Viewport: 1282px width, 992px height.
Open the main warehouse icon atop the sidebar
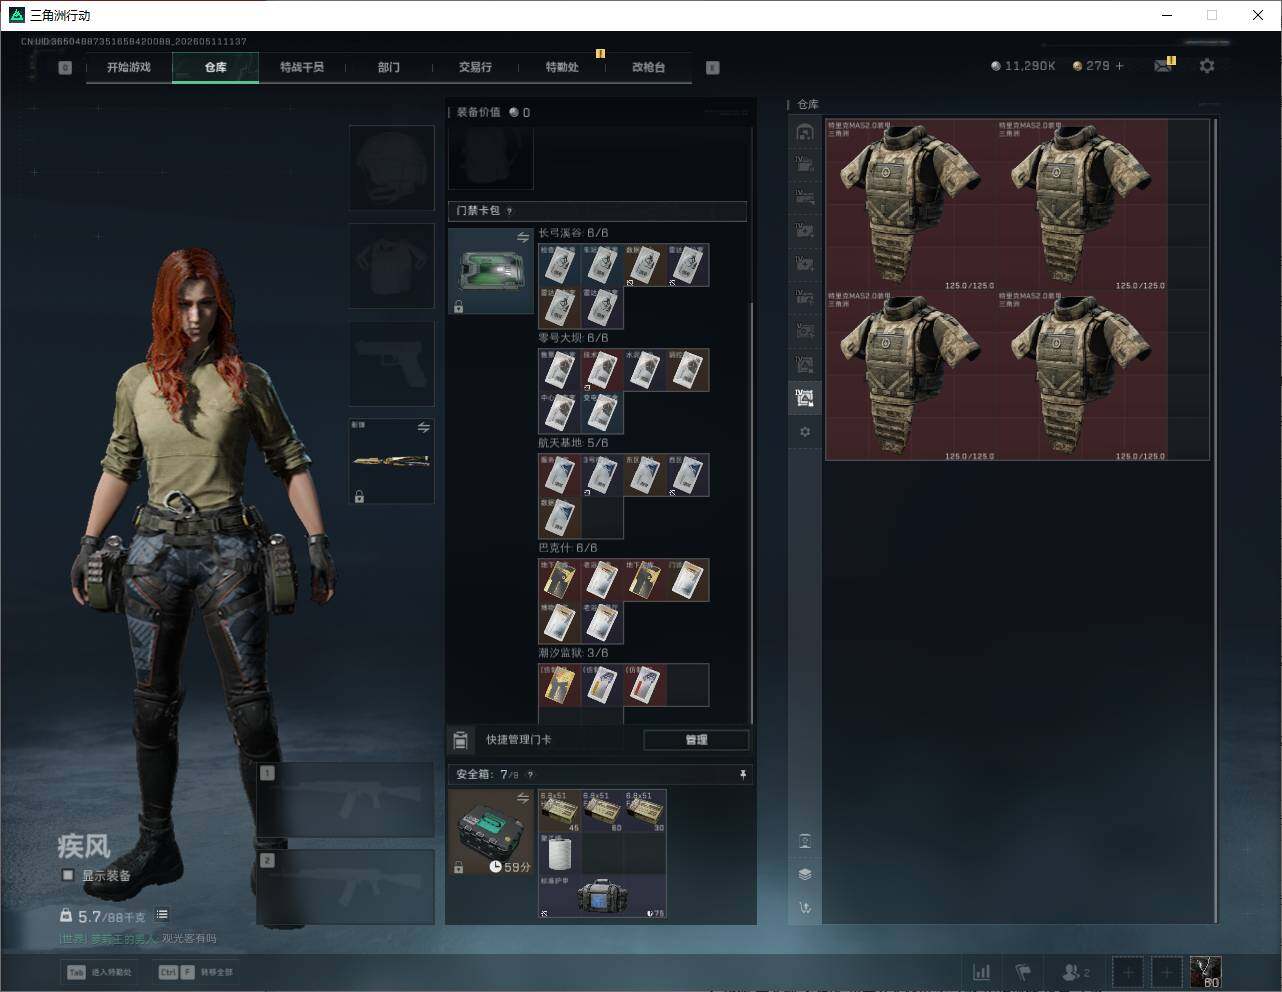[x=805, y=132]
